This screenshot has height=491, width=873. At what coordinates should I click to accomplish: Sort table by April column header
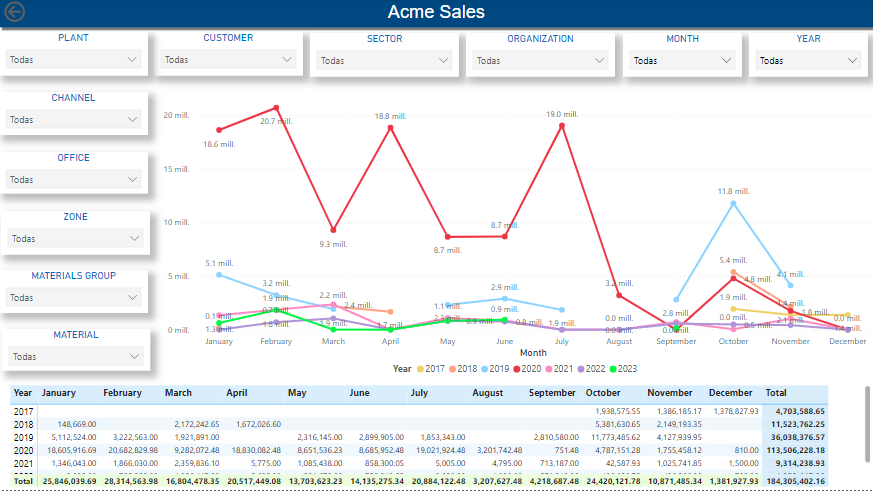click(x=237, y=393)
